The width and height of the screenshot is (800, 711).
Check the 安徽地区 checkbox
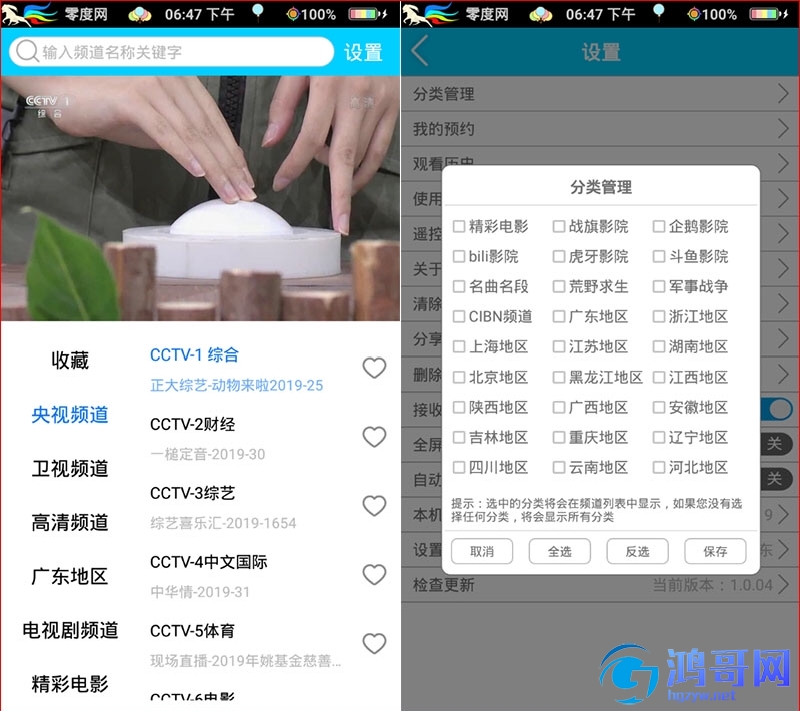click(x=659, y=407)
